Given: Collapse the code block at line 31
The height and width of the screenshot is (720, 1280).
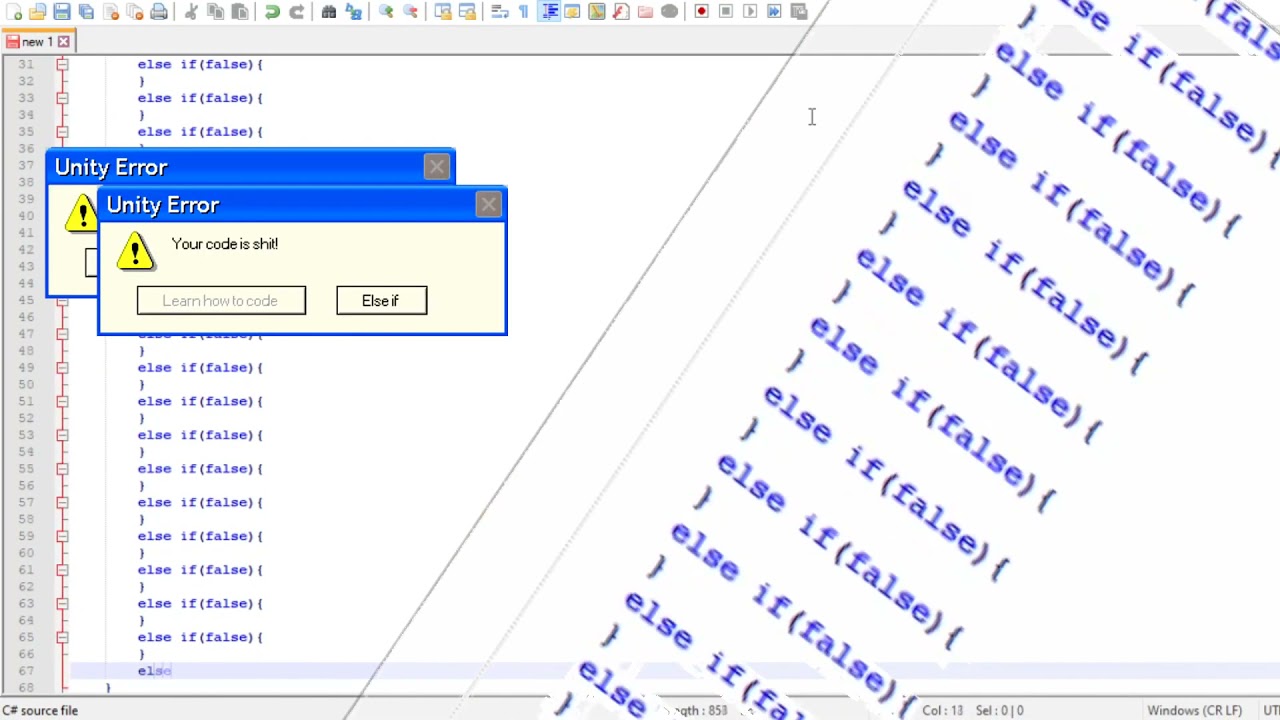Looking at the screenshot, I should tap(62, 64).
